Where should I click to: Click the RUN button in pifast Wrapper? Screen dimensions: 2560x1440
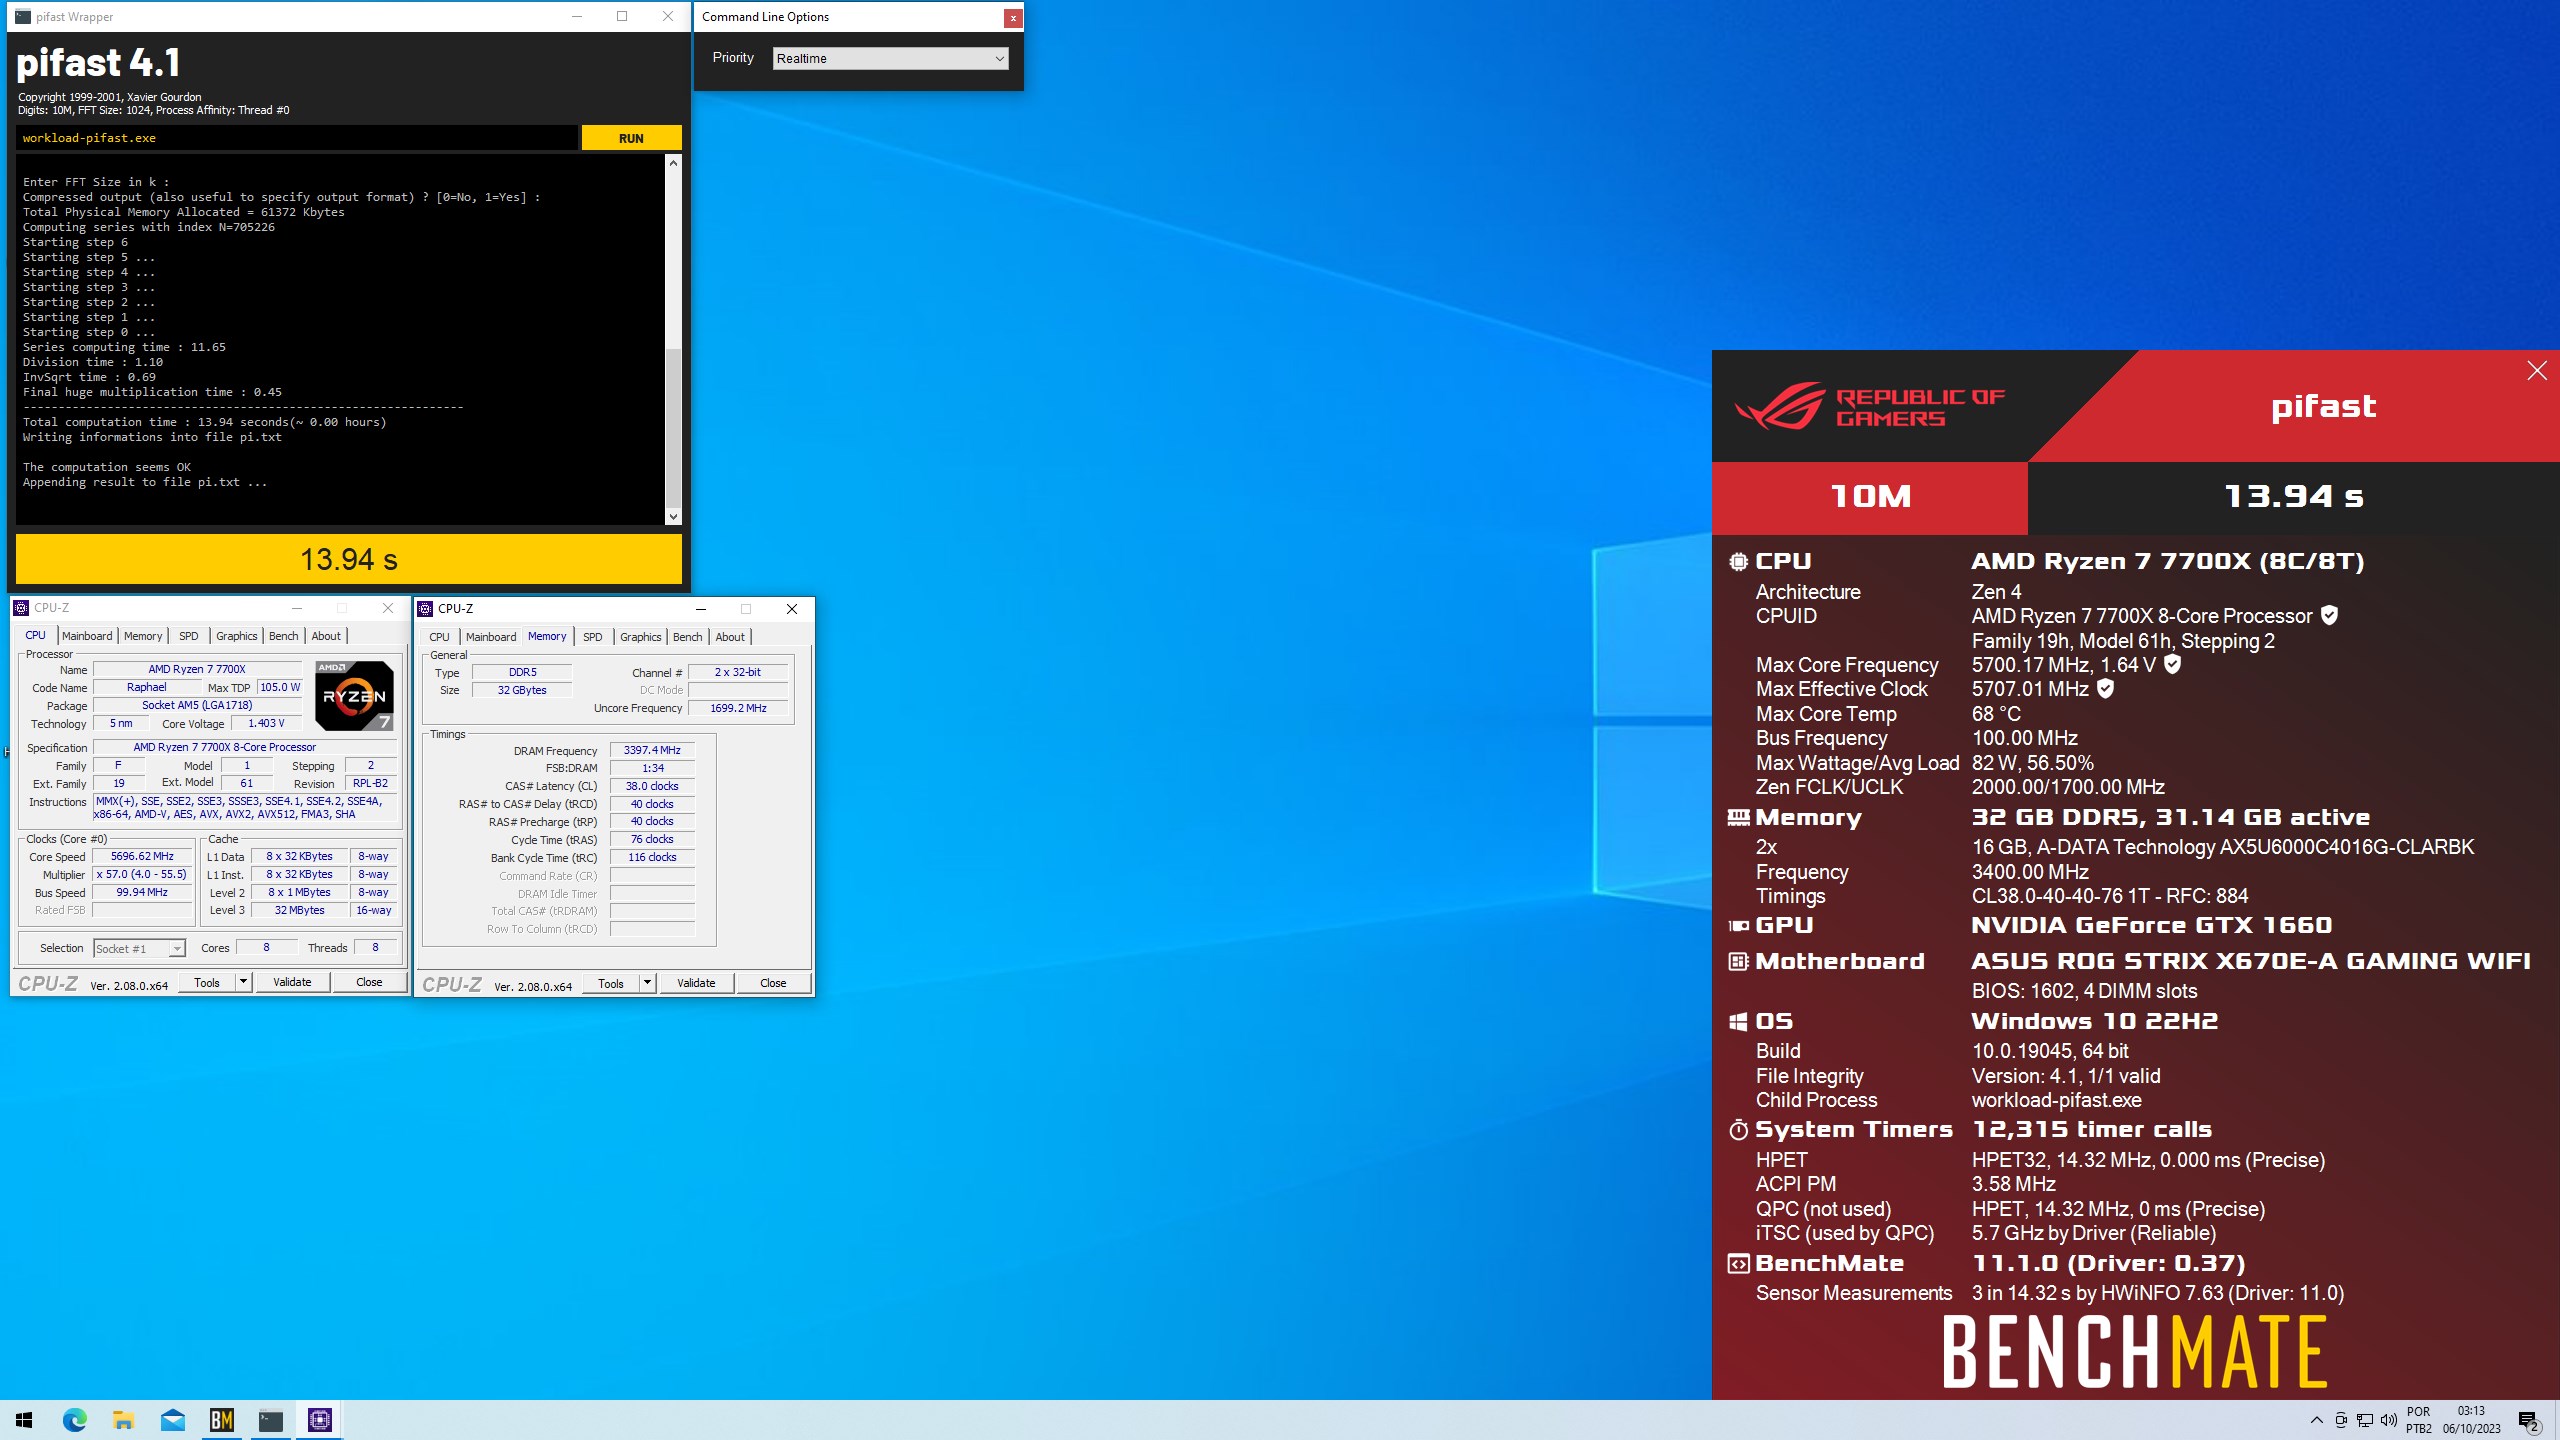coord(631,138)
